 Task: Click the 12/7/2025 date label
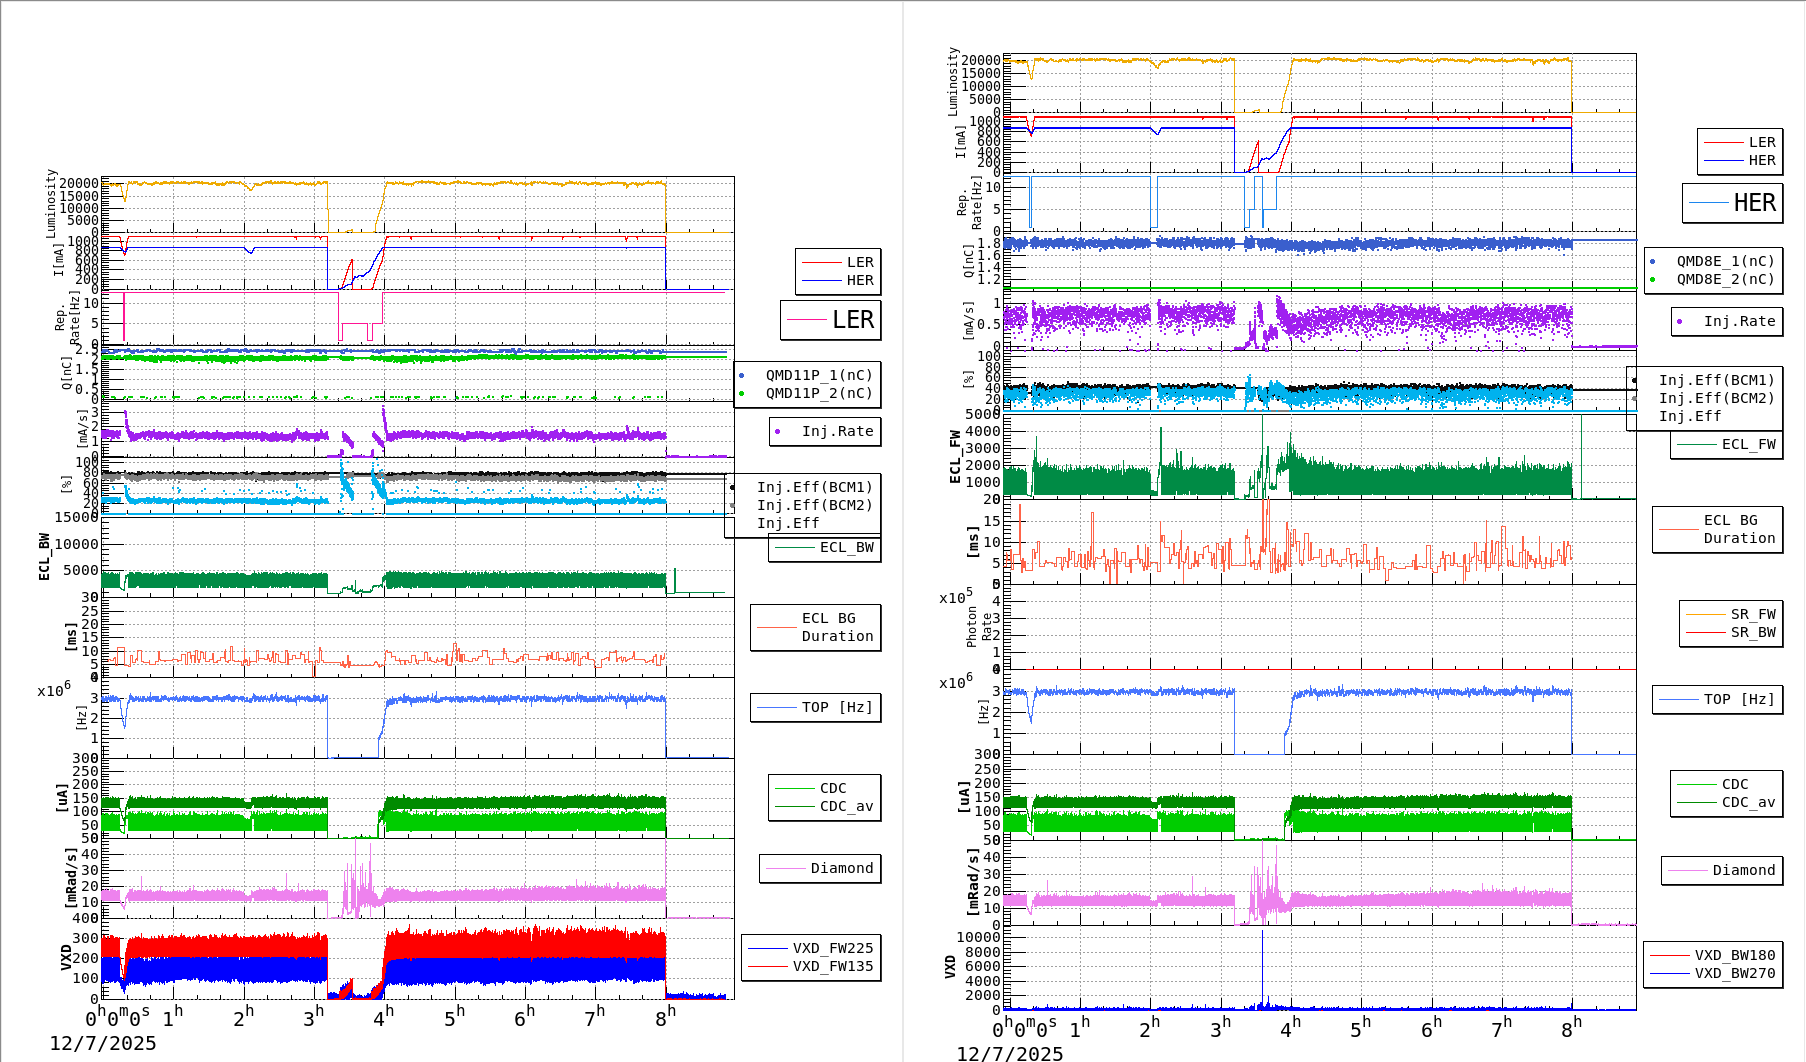pyautogui.click(x=103, y=1041)
